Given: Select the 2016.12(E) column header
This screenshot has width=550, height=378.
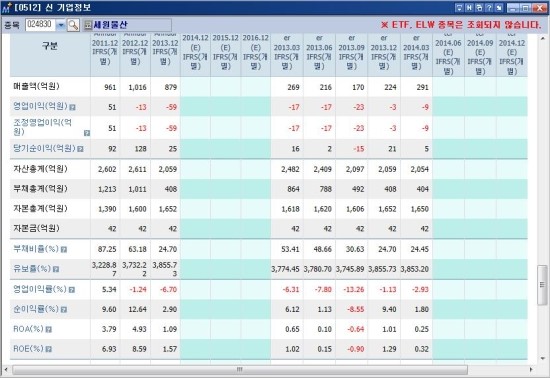Looking at the screenshot, I should click(255, 54).
